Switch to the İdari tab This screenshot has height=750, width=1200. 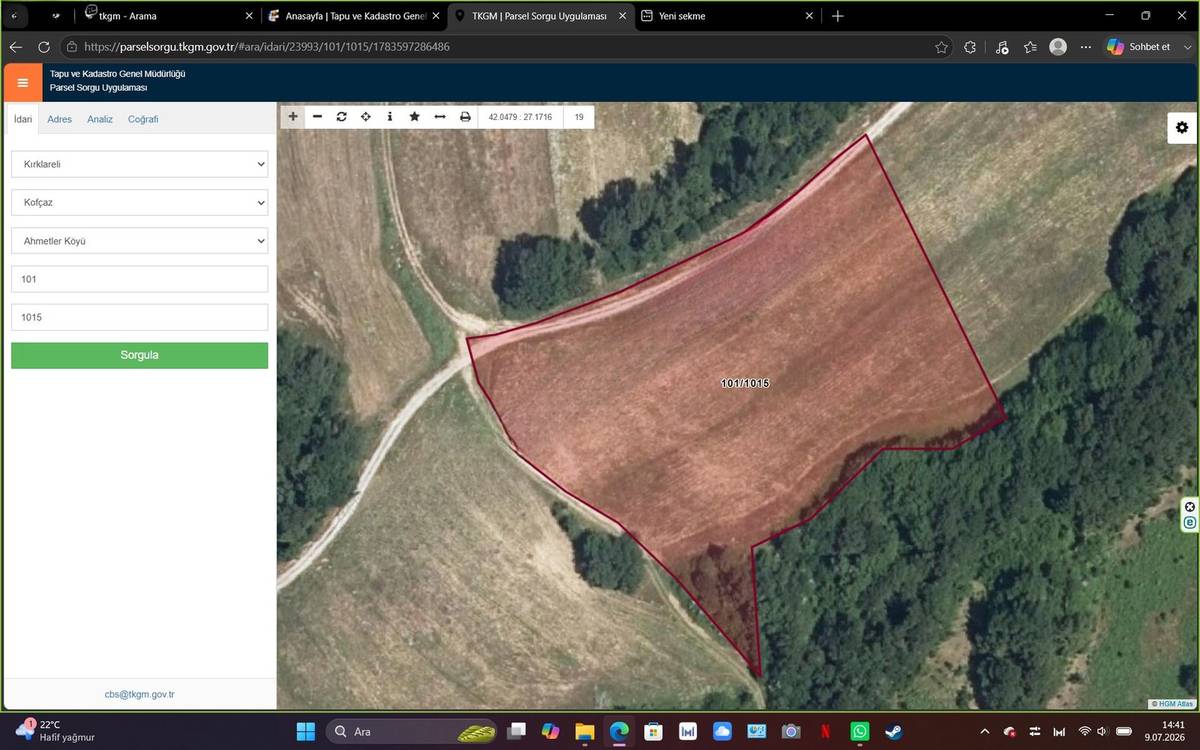coord(23,119)
